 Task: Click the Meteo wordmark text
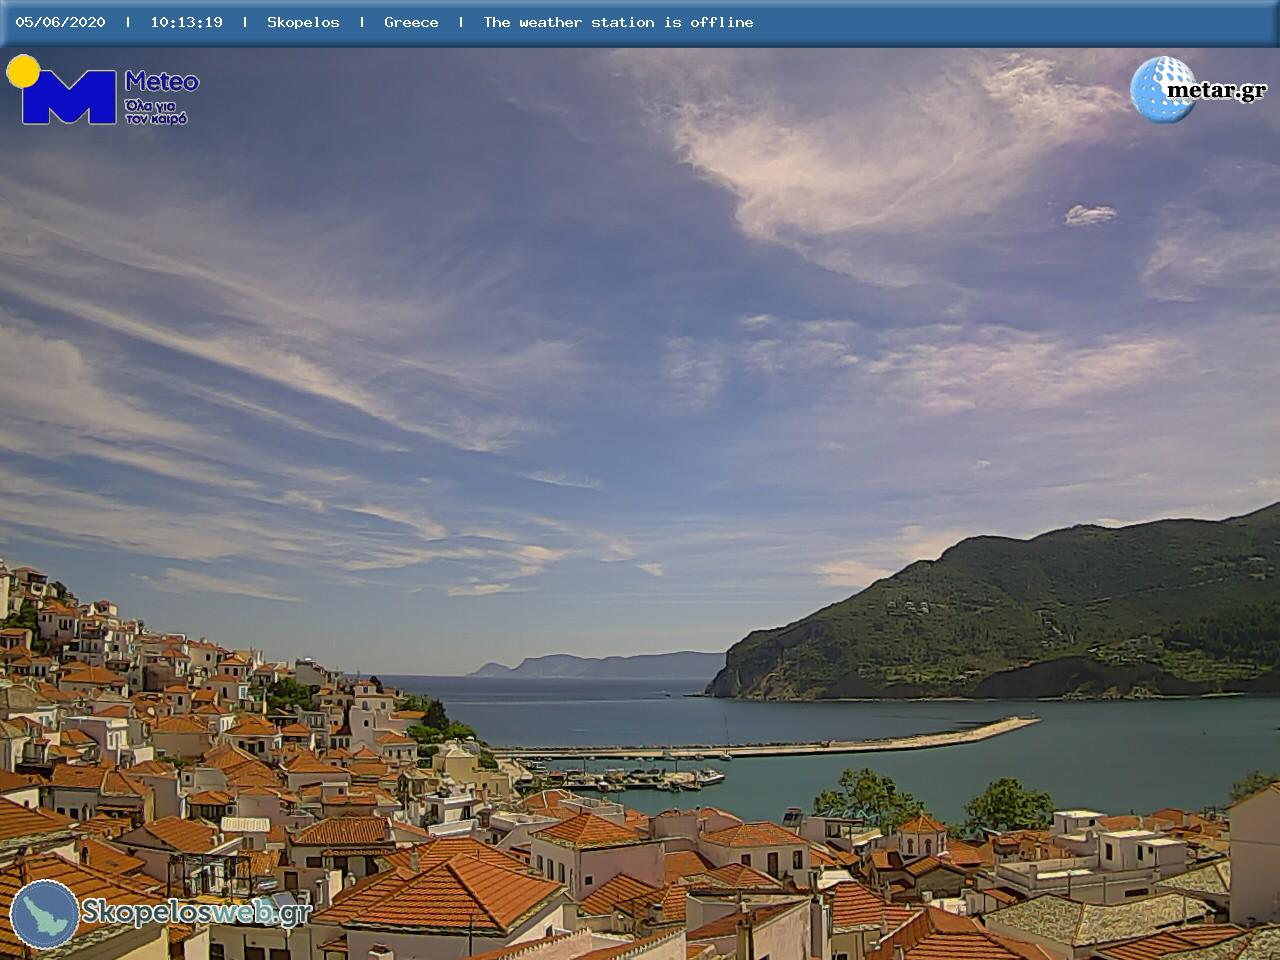coord(162,82)
